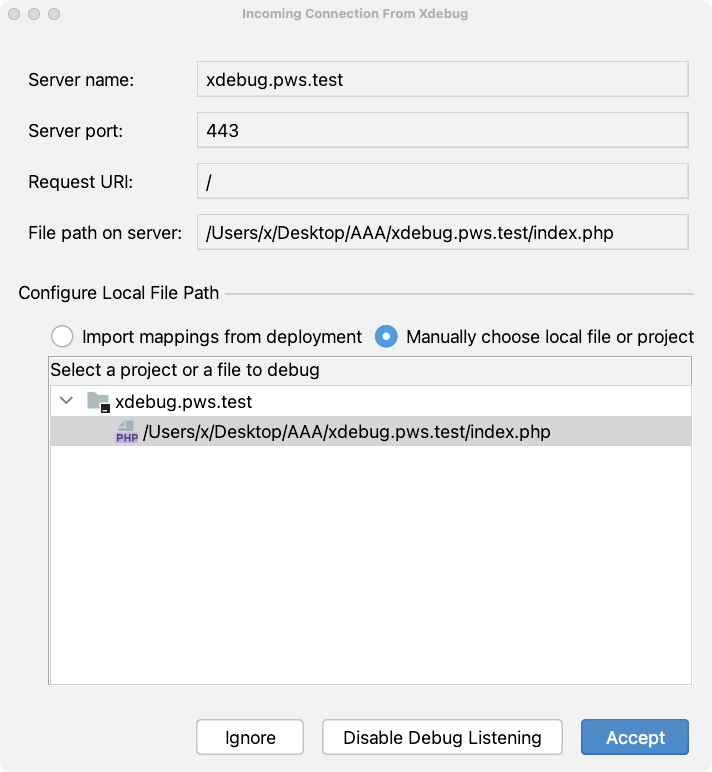Click the File path on server field
This screenshot has height=772, width=712.
[443, 232]
